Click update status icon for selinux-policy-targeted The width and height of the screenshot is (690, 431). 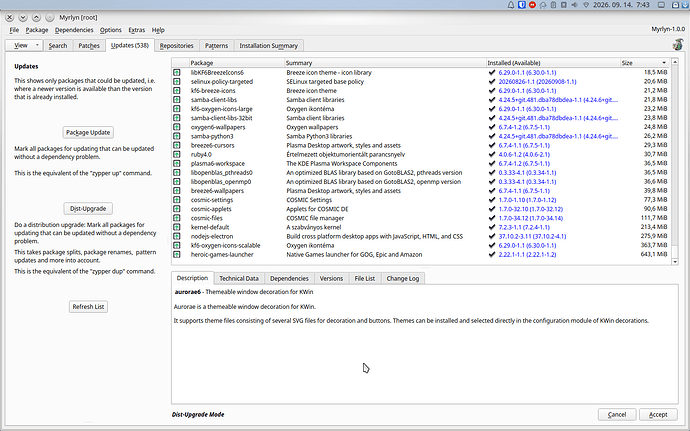tap(176, 81)
